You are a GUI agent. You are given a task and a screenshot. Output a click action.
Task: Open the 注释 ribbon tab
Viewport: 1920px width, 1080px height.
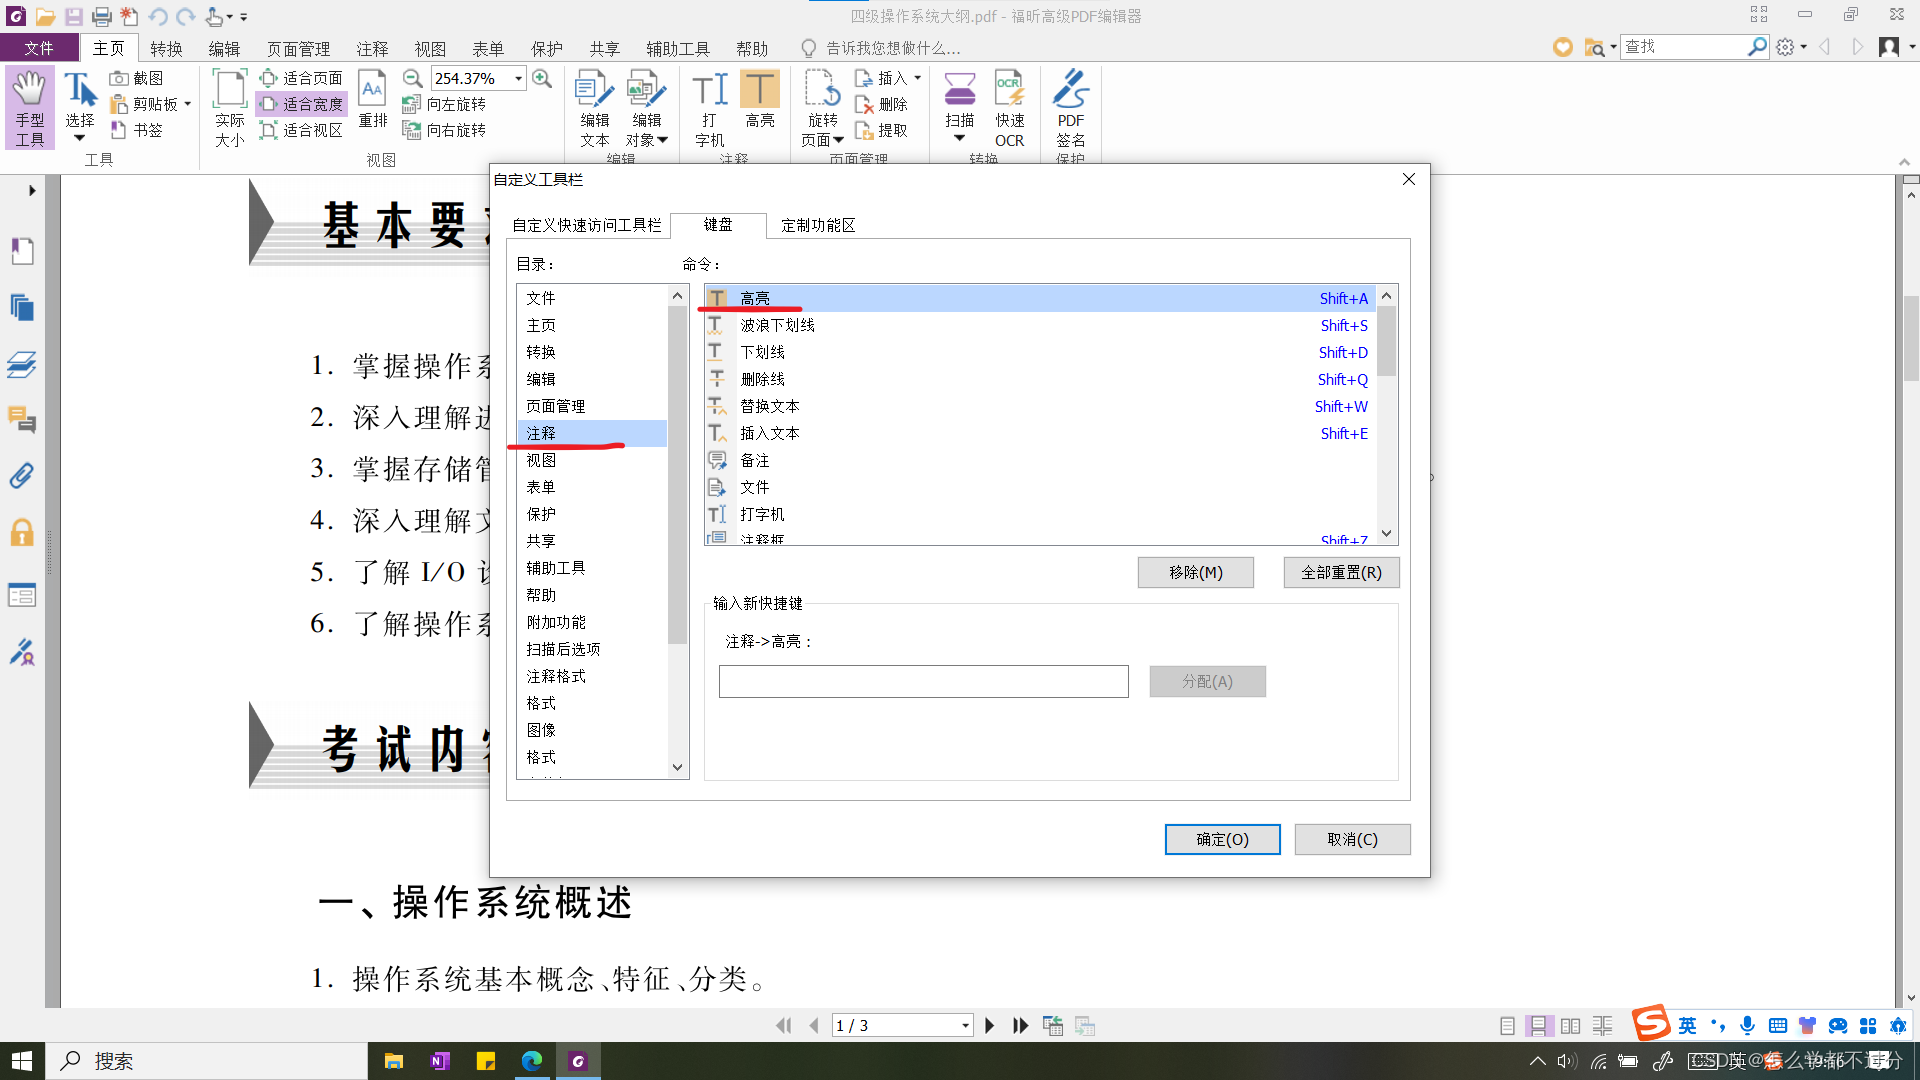372,48
